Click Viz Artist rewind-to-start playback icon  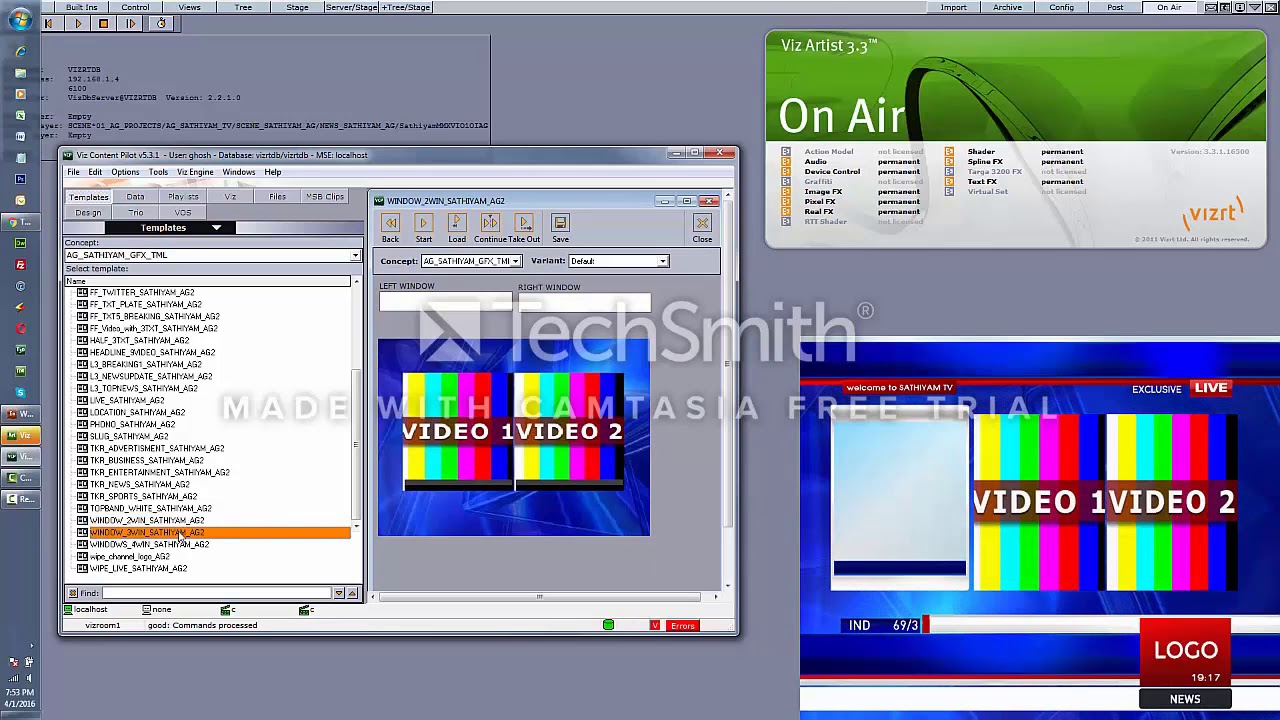(47, 23)
